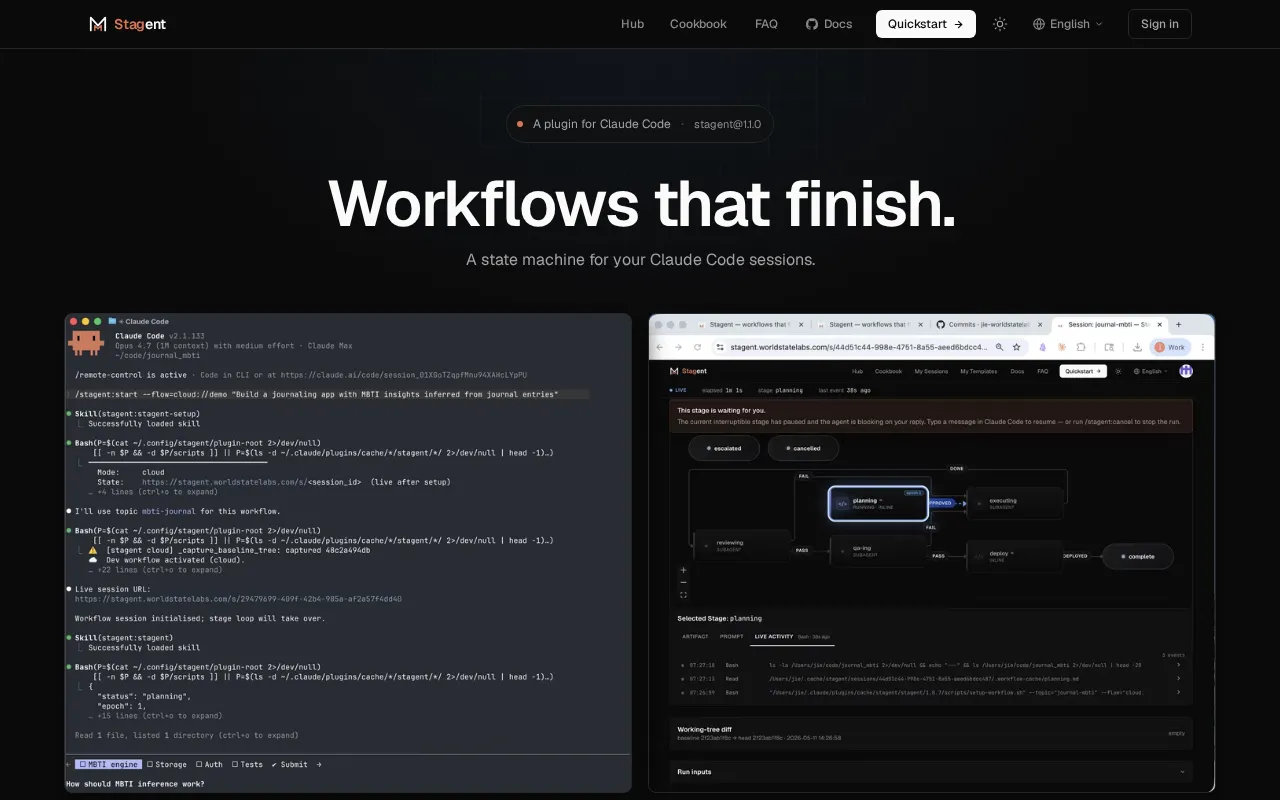Image resolution: width=1280 pixels, height=800 pixels.
Task: Click the Sign in button
Action: tap(1160, 24)
